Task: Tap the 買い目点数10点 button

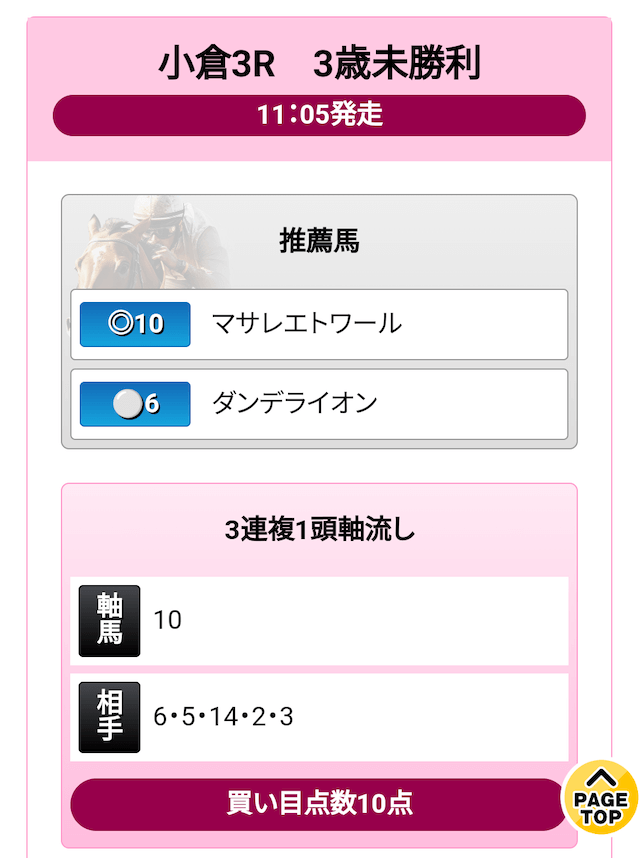Action: (x=317, y=803)
